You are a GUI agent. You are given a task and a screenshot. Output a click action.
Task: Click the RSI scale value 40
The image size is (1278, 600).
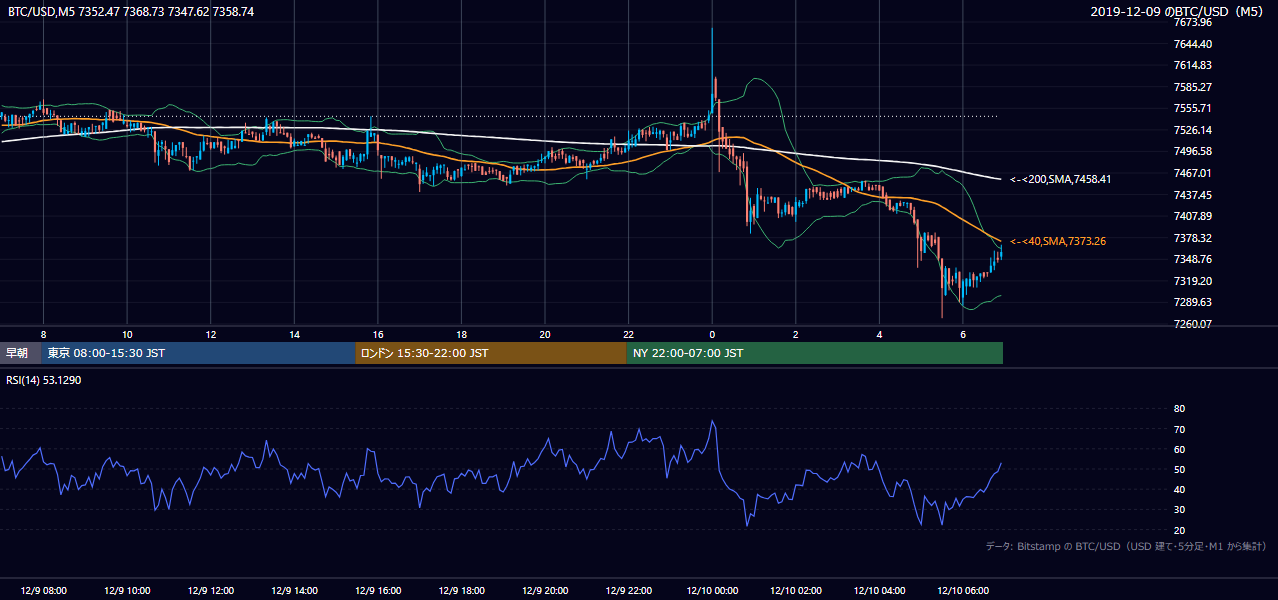coord(1179,489)
